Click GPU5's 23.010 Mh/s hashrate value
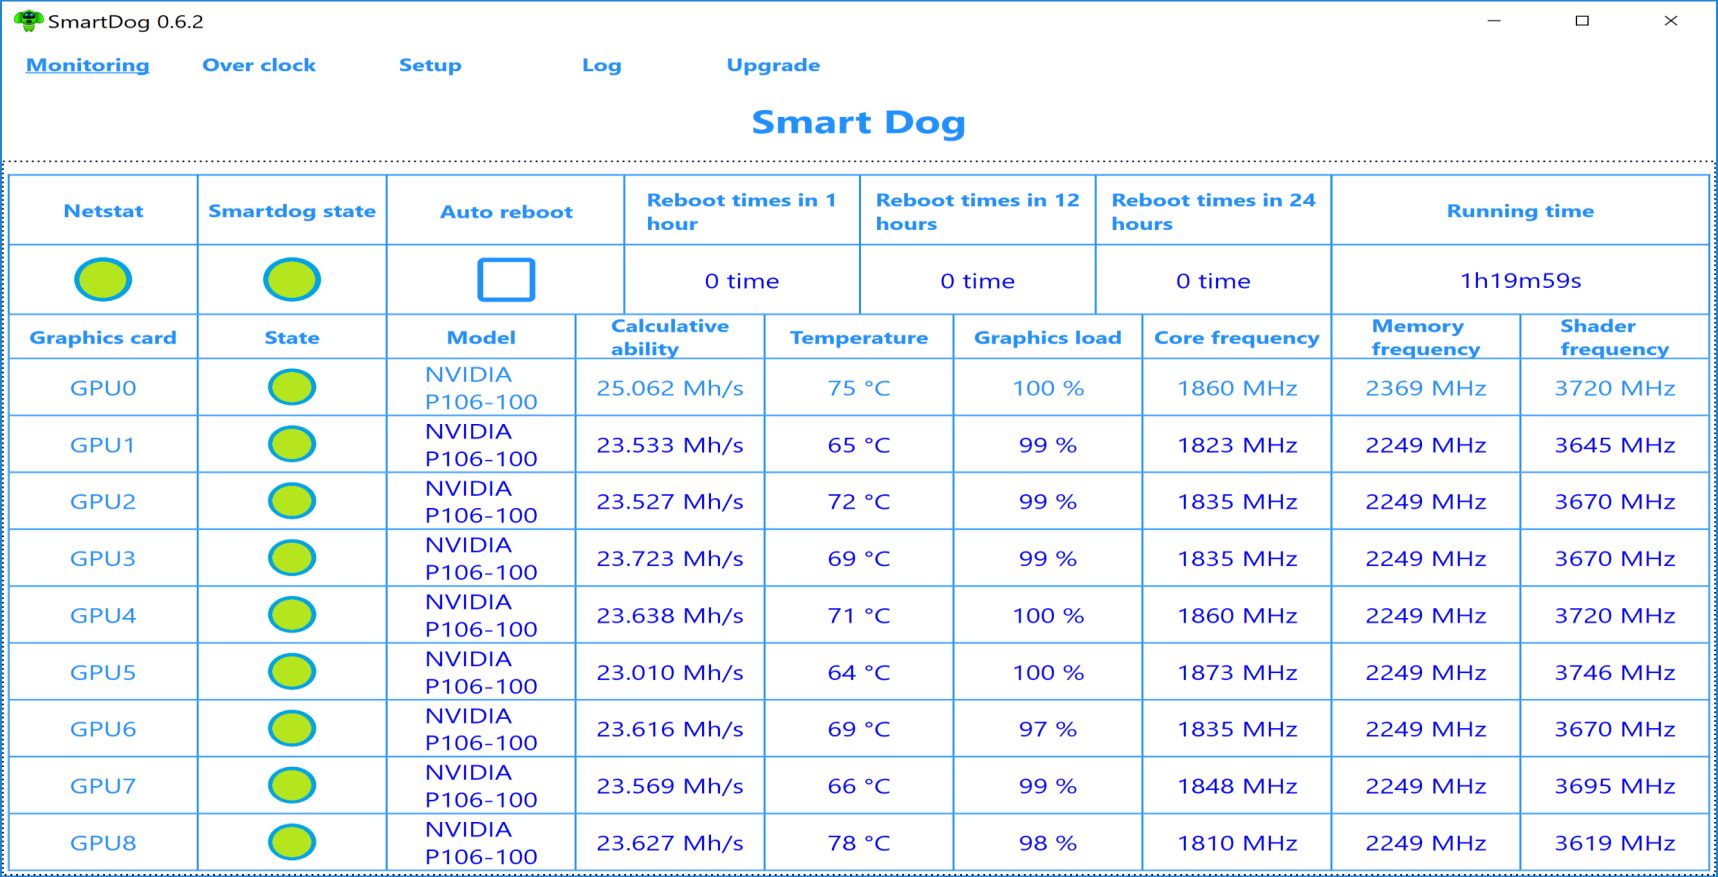1718x877 pixels. pyautogui.click(x=670, y=673)
